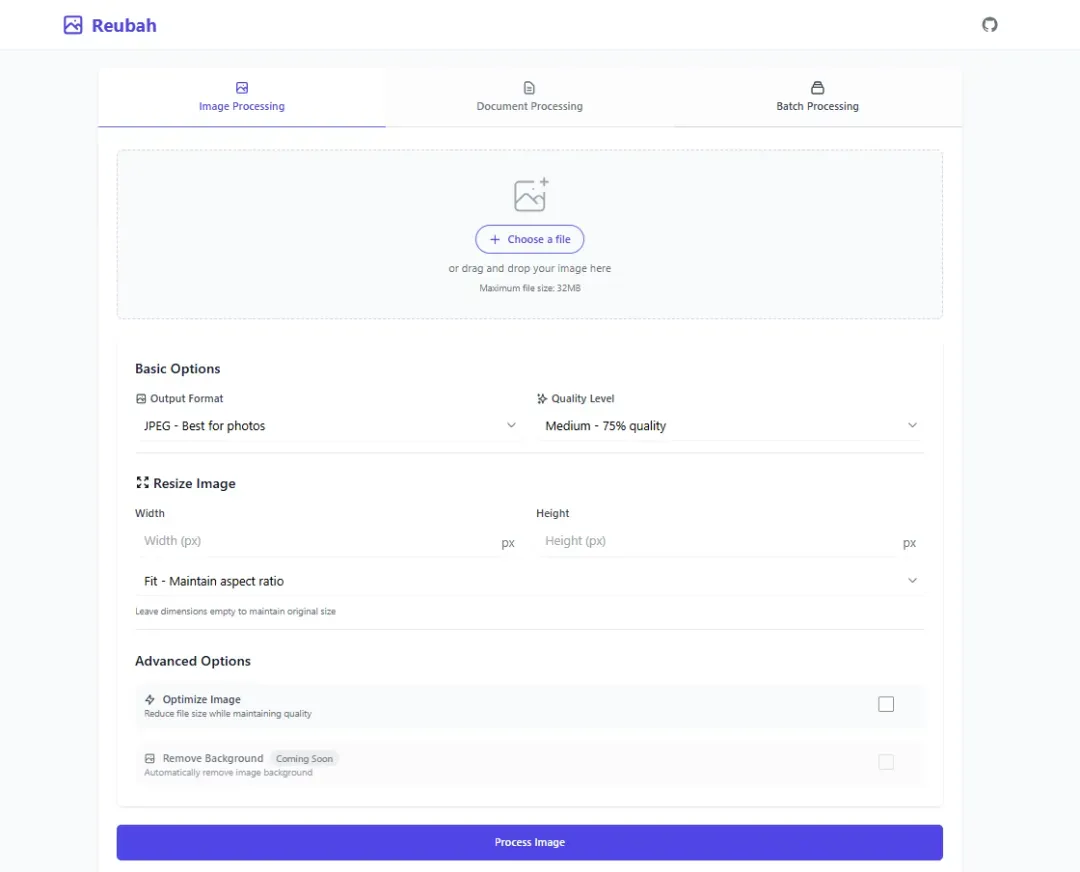Image resolution: width=1080 pixels, height=872 pixels.
Task: Click the image upload placeholder icon
Action: coord(530,194)
